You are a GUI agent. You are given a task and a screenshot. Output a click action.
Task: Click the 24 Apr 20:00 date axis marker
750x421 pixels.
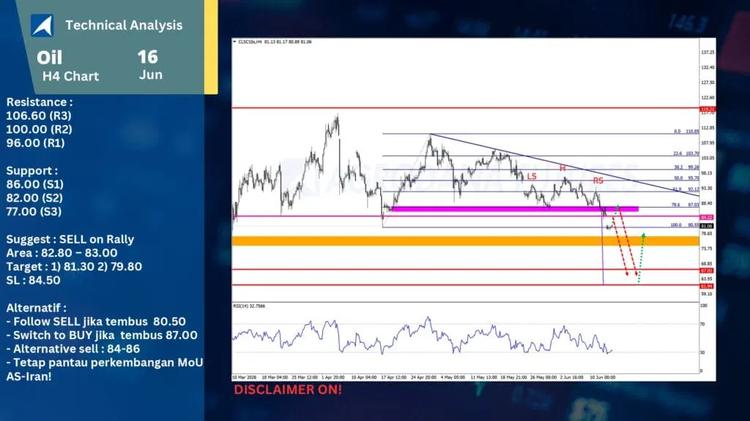423,377
